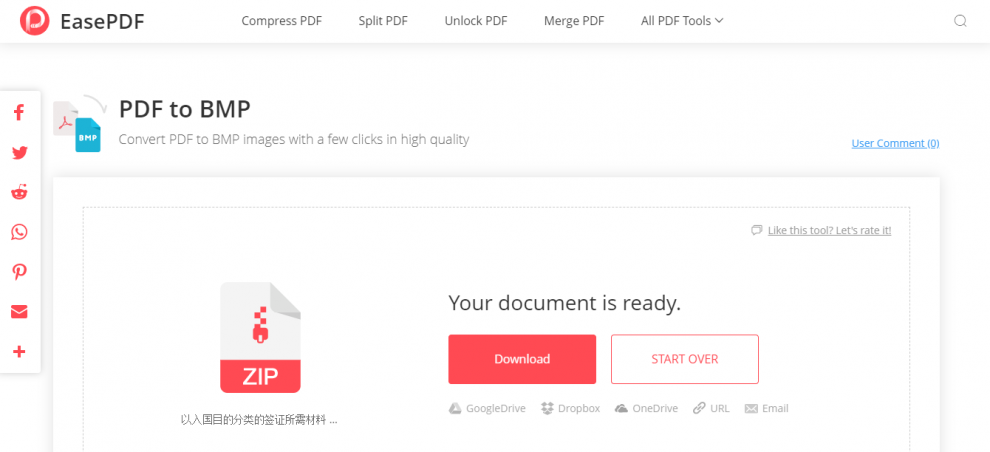990x452 pixels.
Task: Click the EasePDF logo
Action: coord(82,21)
